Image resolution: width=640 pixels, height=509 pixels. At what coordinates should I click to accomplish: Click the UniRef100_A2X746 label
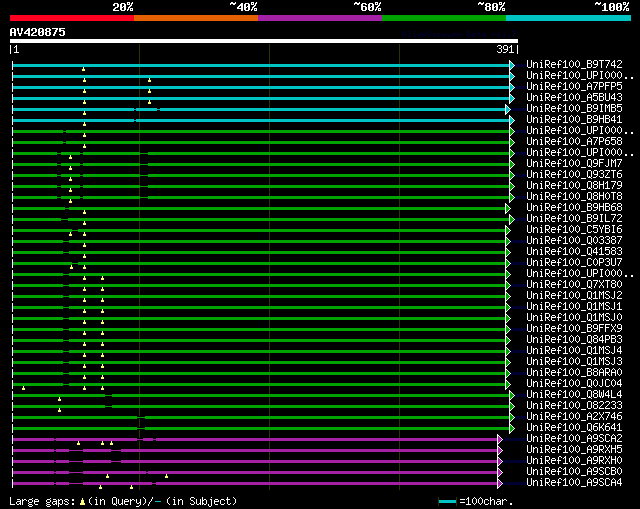tap(574, 417)
